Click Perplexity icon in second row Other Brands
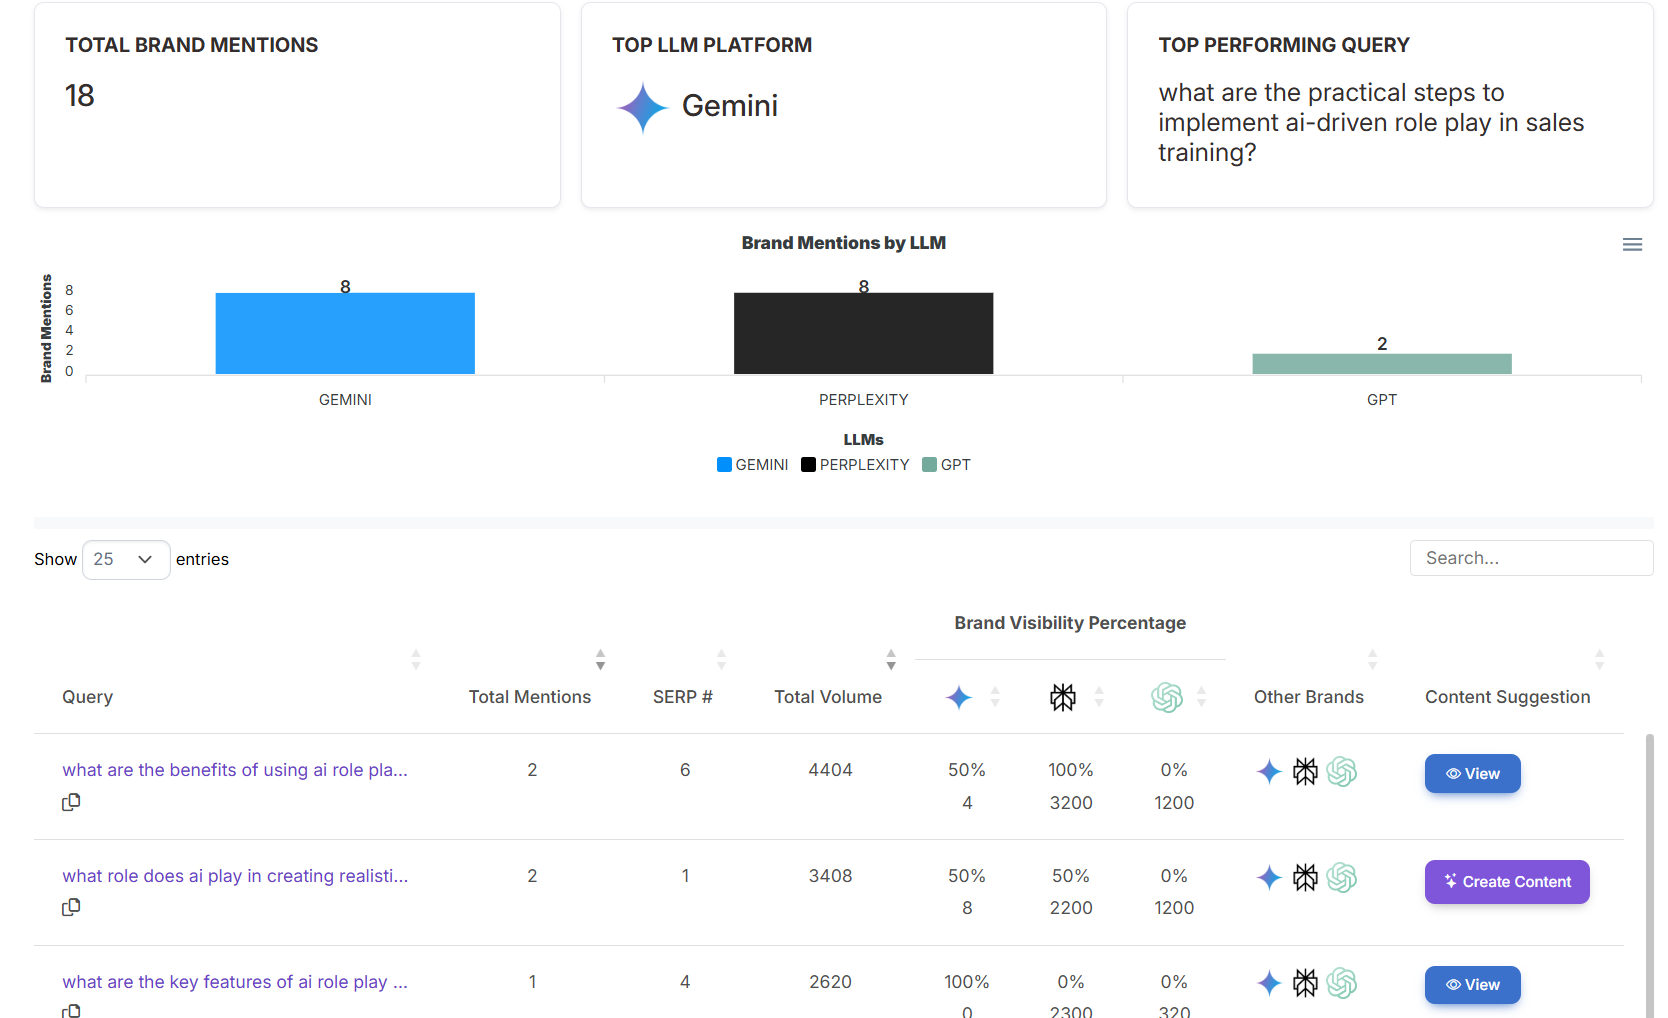The height and width of the screenshot is (1018, 1668). pos(1305,878)
